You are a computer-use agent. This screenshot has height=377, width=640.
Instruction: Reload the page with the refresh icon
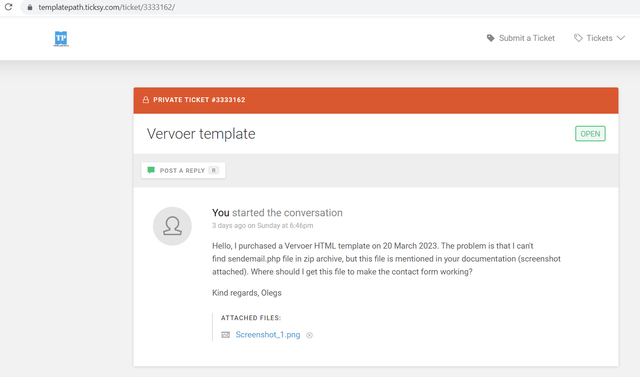click(8, 7)
